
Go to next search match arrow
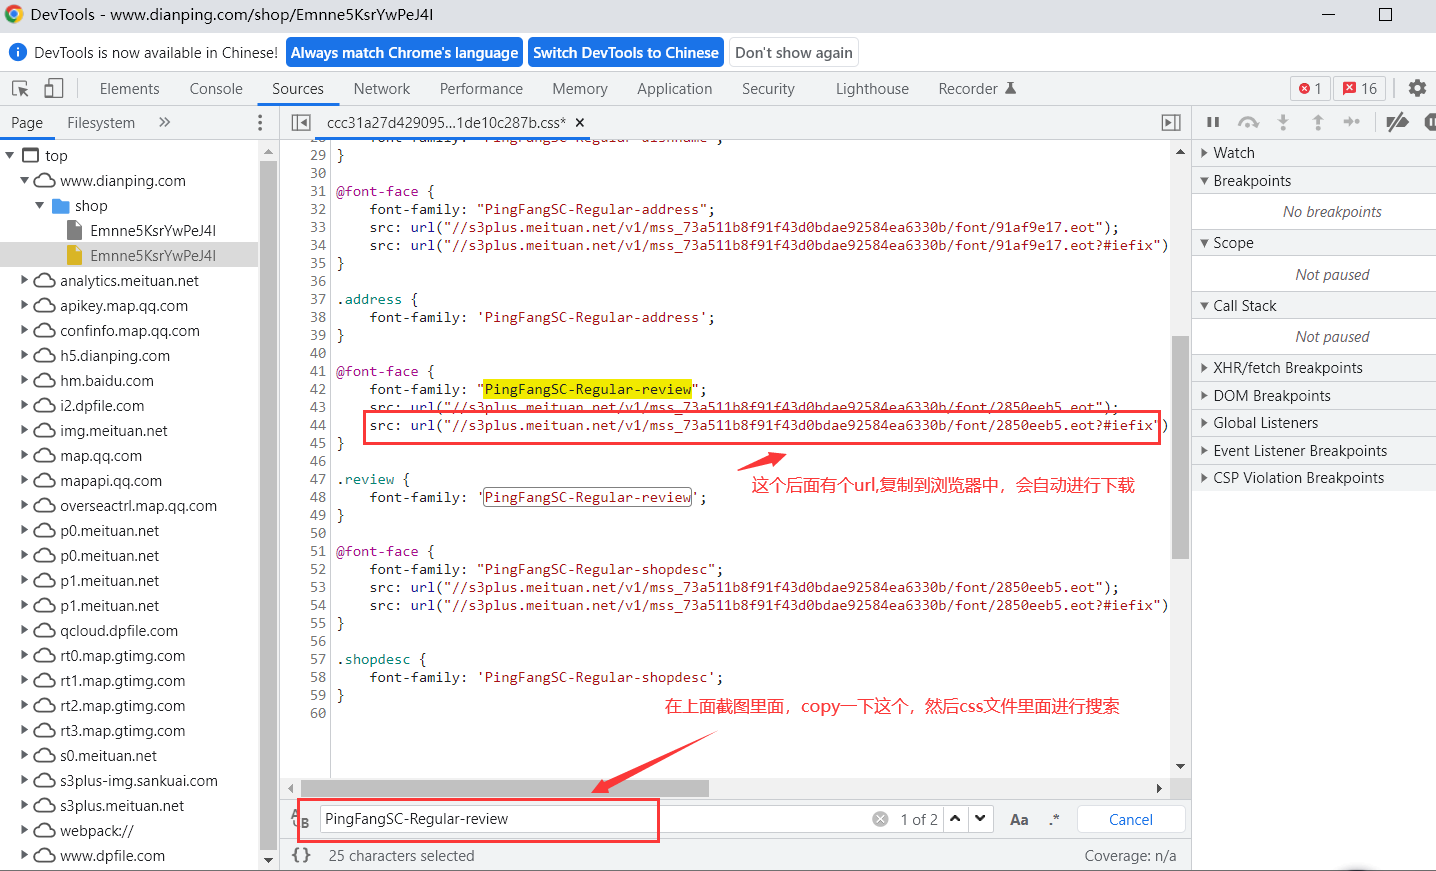click(981, 819)
